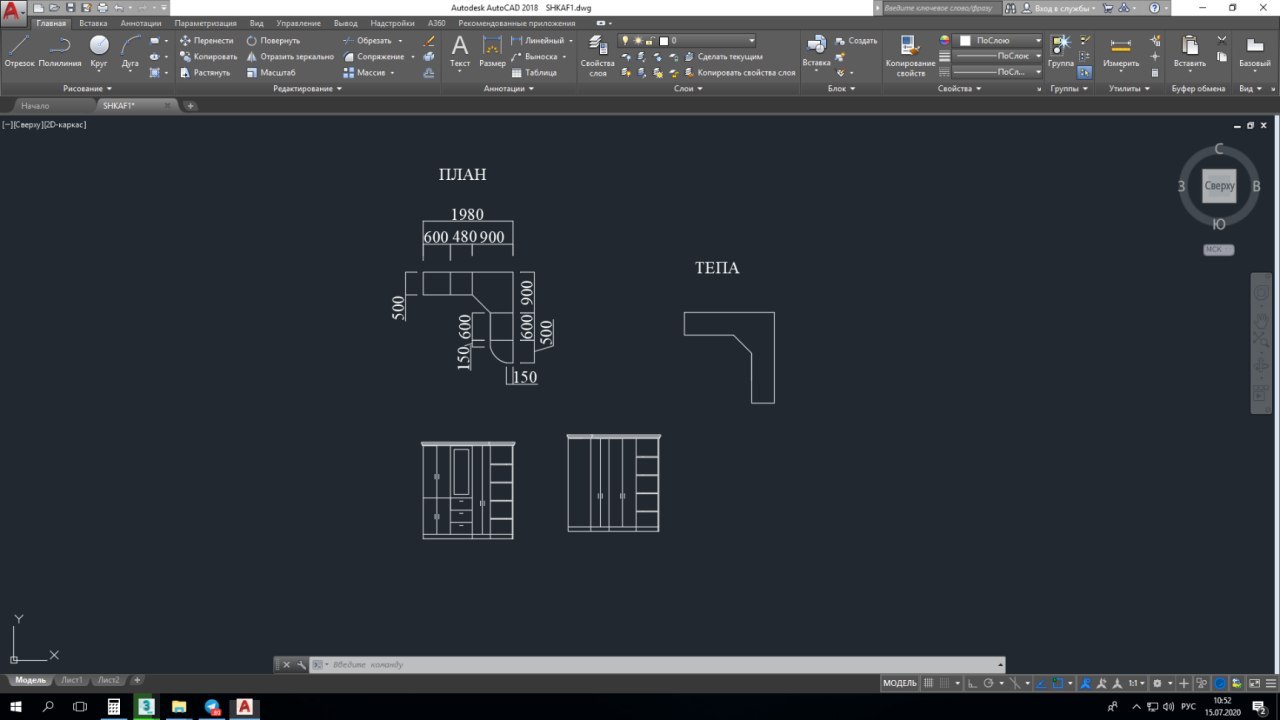
Task: Open the ПоСлою color dropdown
Action: pos(1001,41)
